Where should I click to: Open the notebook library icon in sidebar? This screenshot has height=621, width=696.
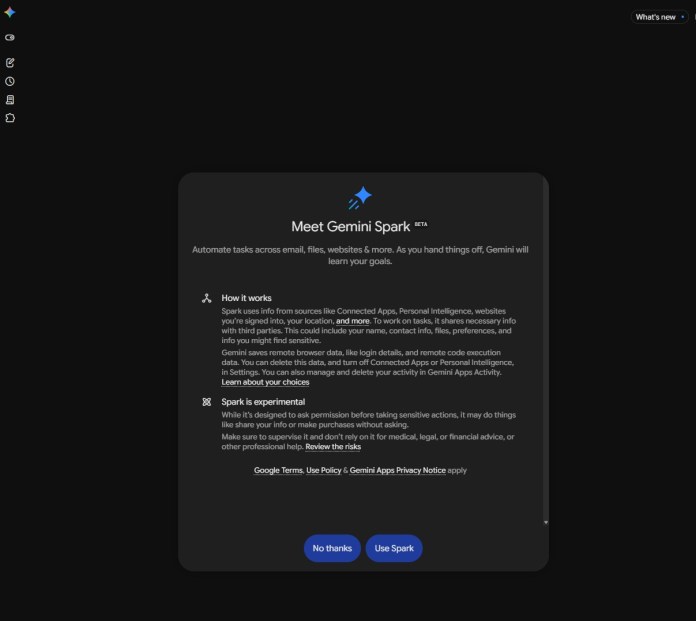tap(10, 99)
